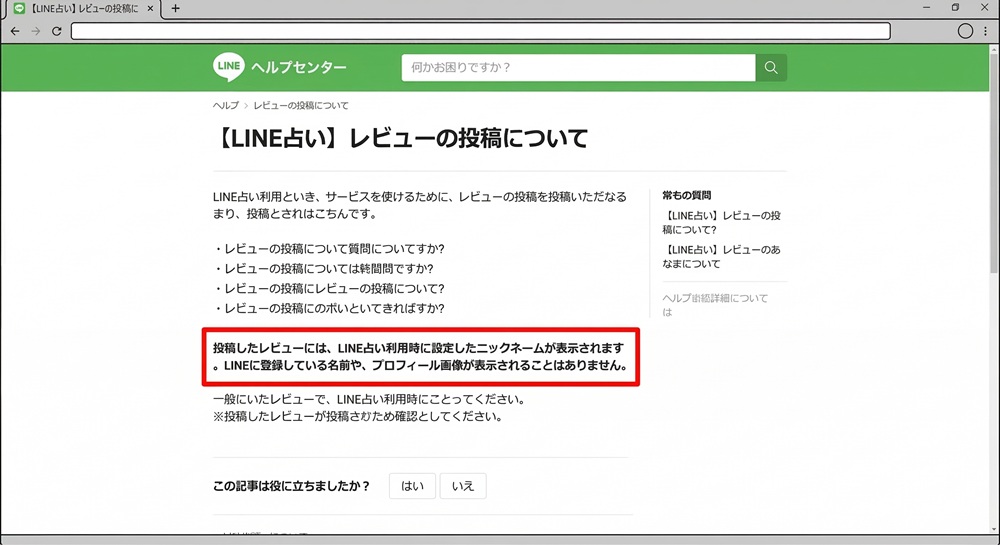
Task: Minimize the browser window
Action: [x=927, y=8]
